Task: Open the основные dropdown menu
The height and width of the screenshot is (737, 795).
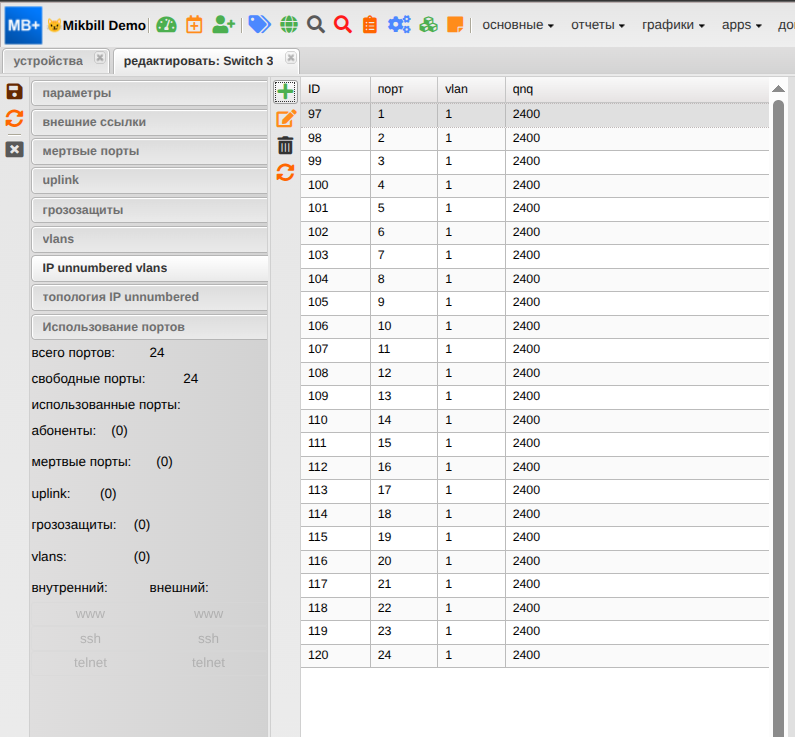Action: point(518,25)
